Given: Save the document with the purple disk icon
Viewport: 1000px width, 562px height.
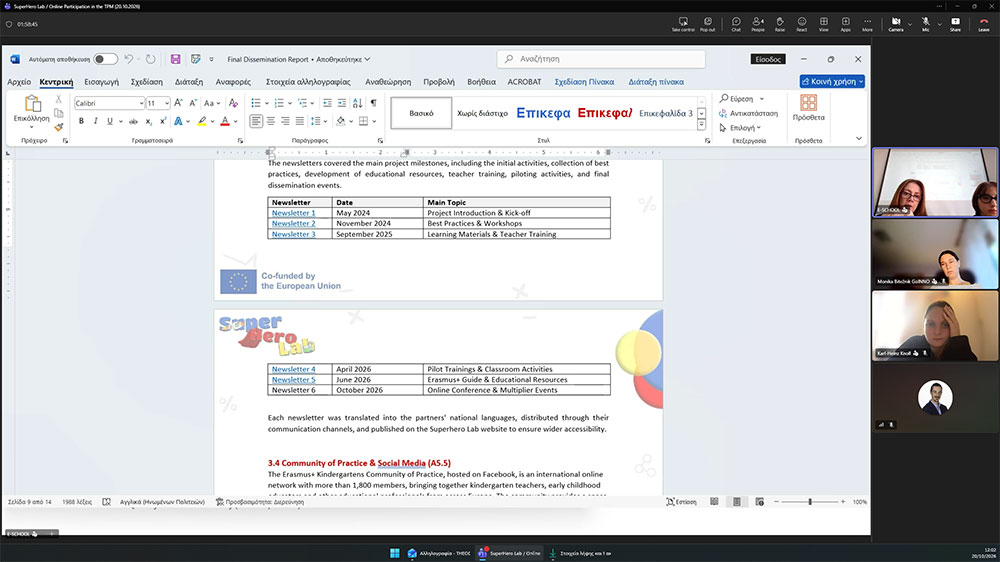Looking at the screenshot, I should tap(175, 59).
